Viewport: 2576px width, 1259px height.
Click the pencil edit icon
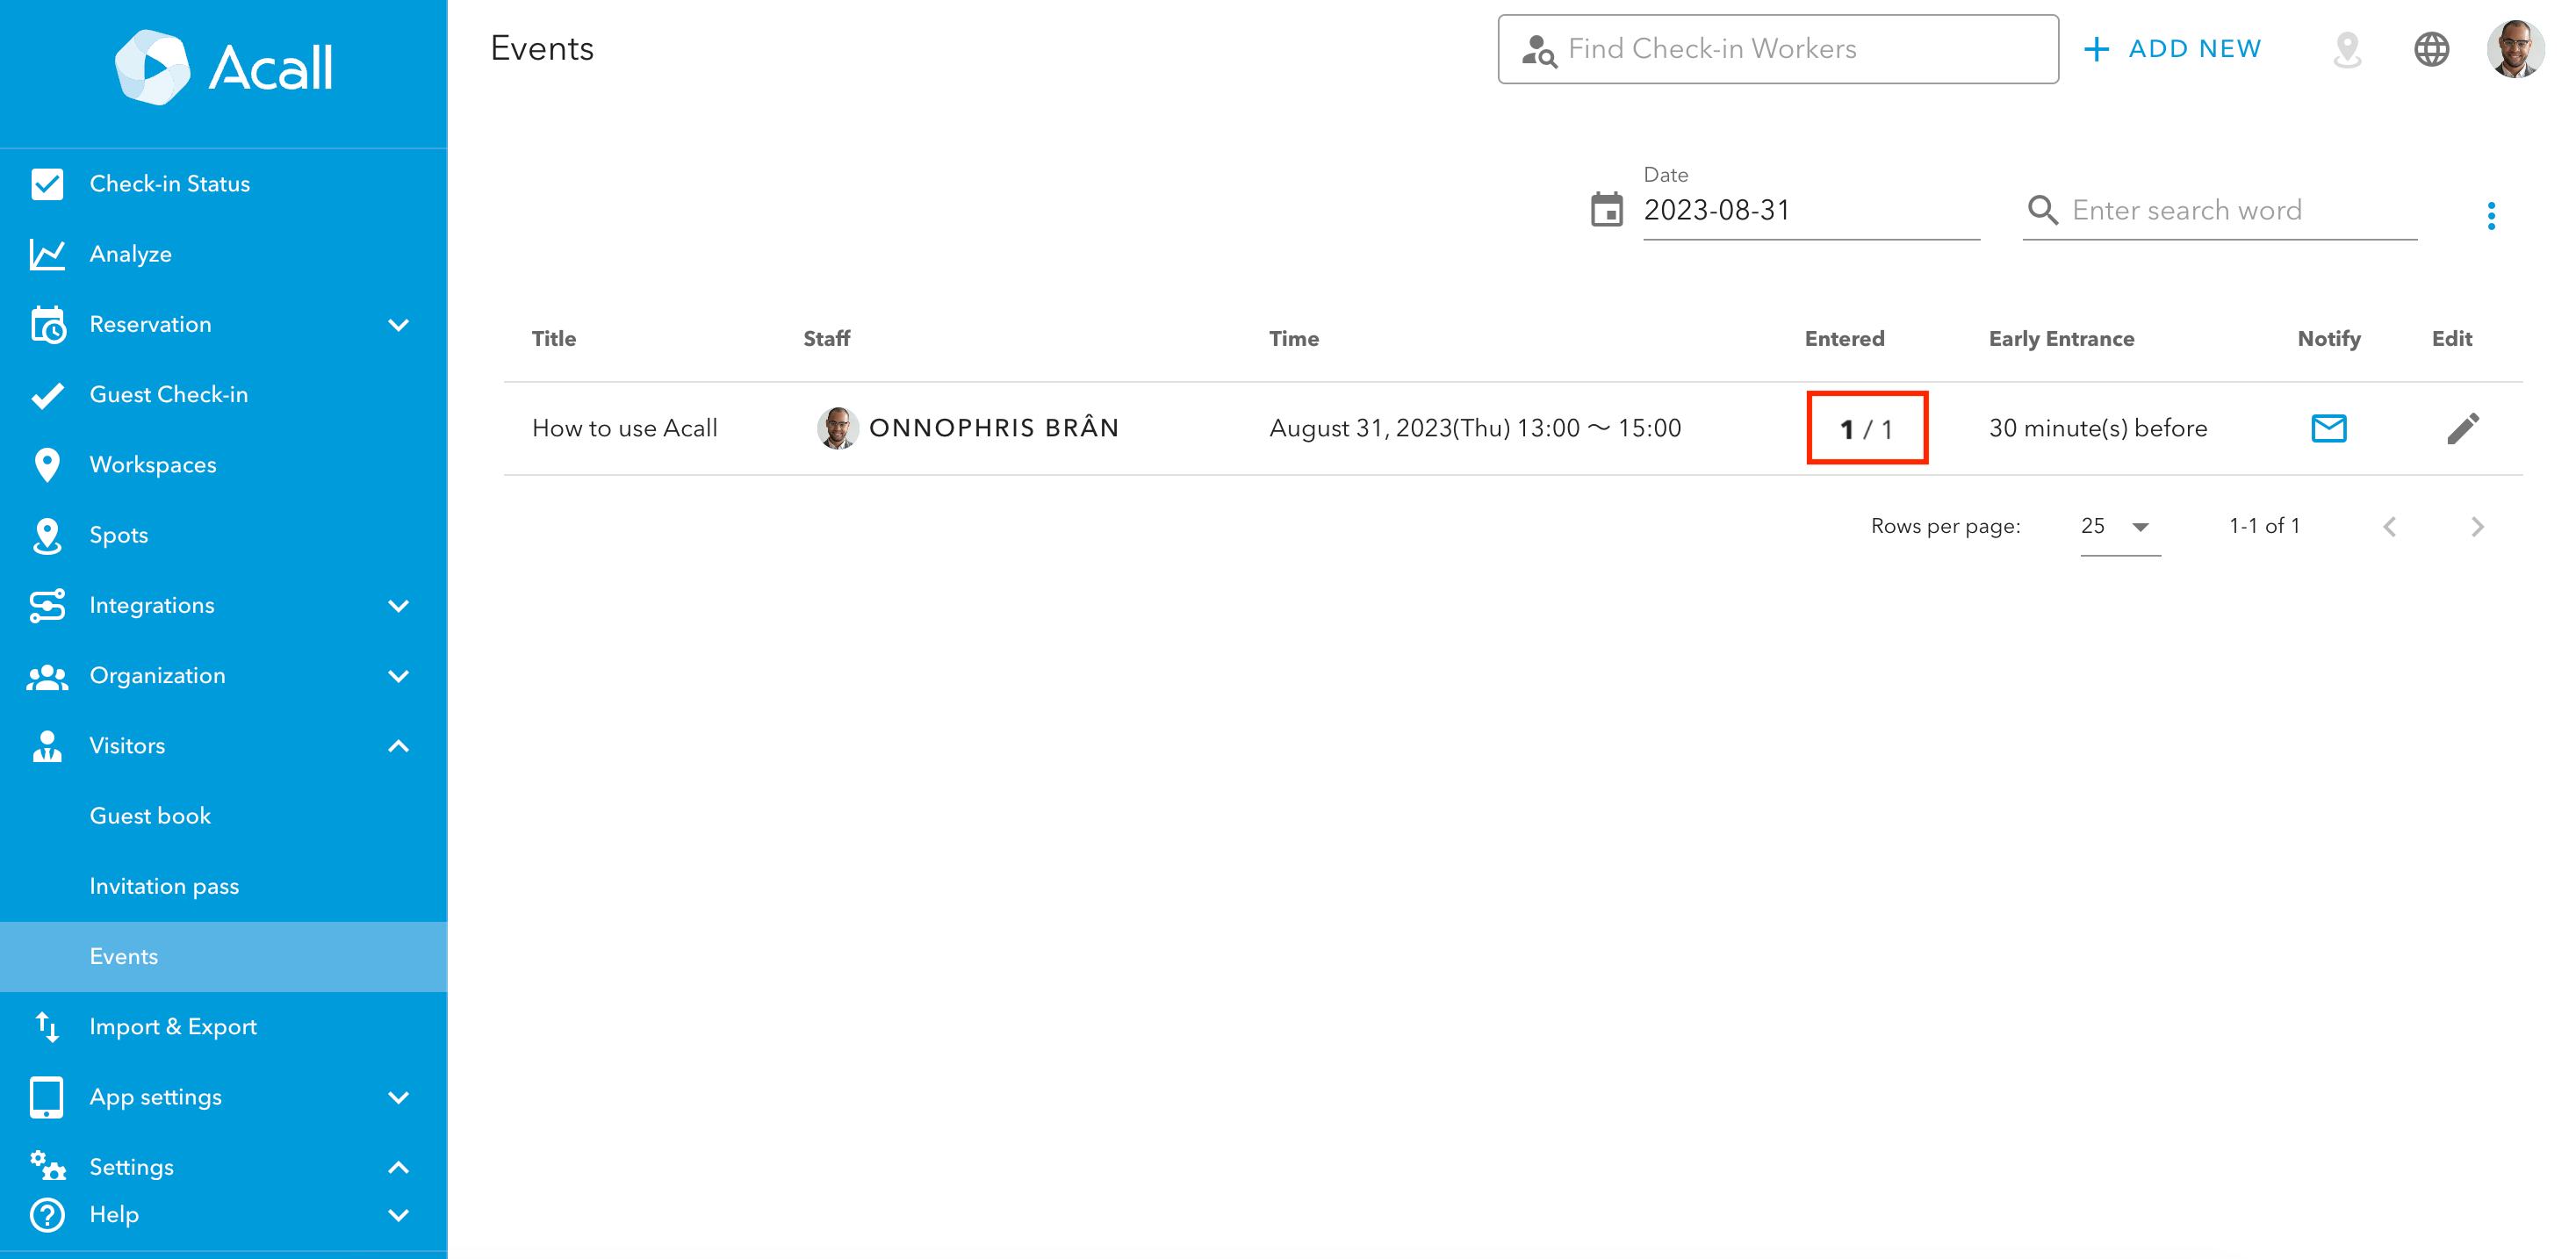tap(2462, 428)
